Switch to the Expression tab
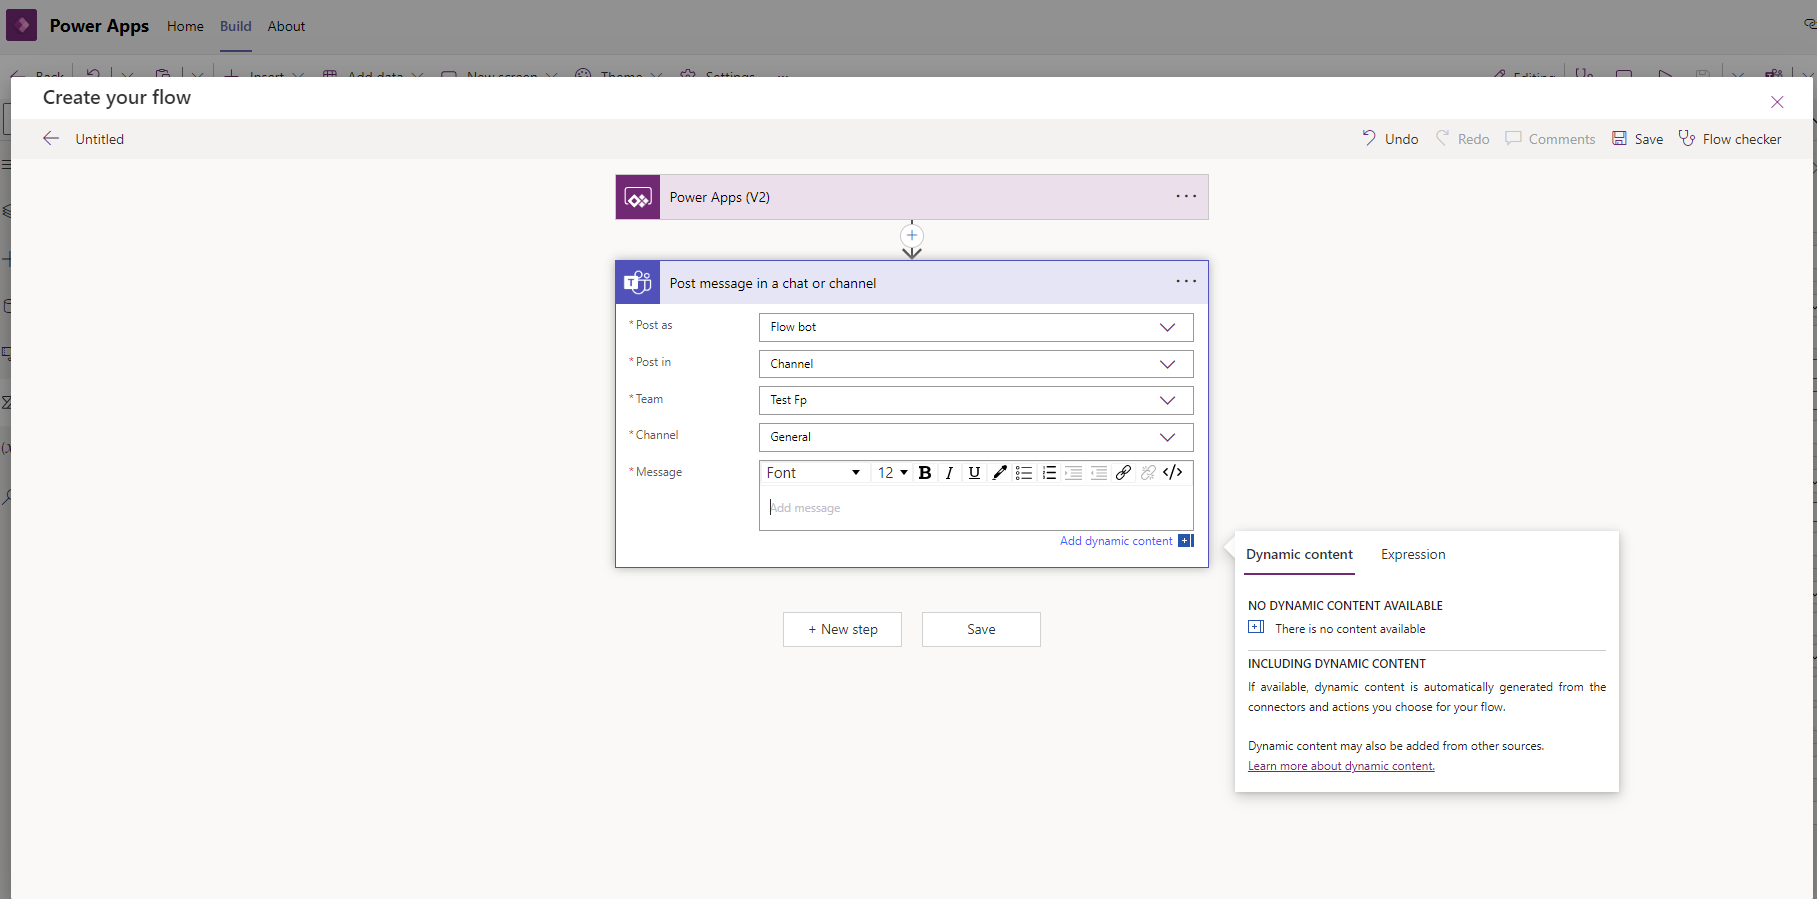Image resolution: width=1817 pixels, height=899 pixels. [1413, 554]
